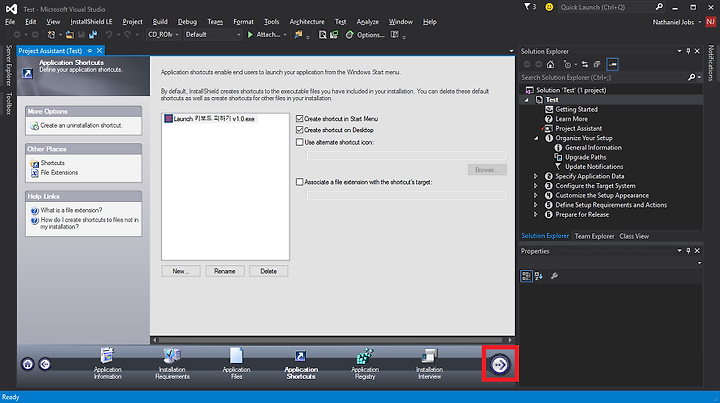
Task: Click Properties panel alphabetical sort icon
Action: coord(539,276)
